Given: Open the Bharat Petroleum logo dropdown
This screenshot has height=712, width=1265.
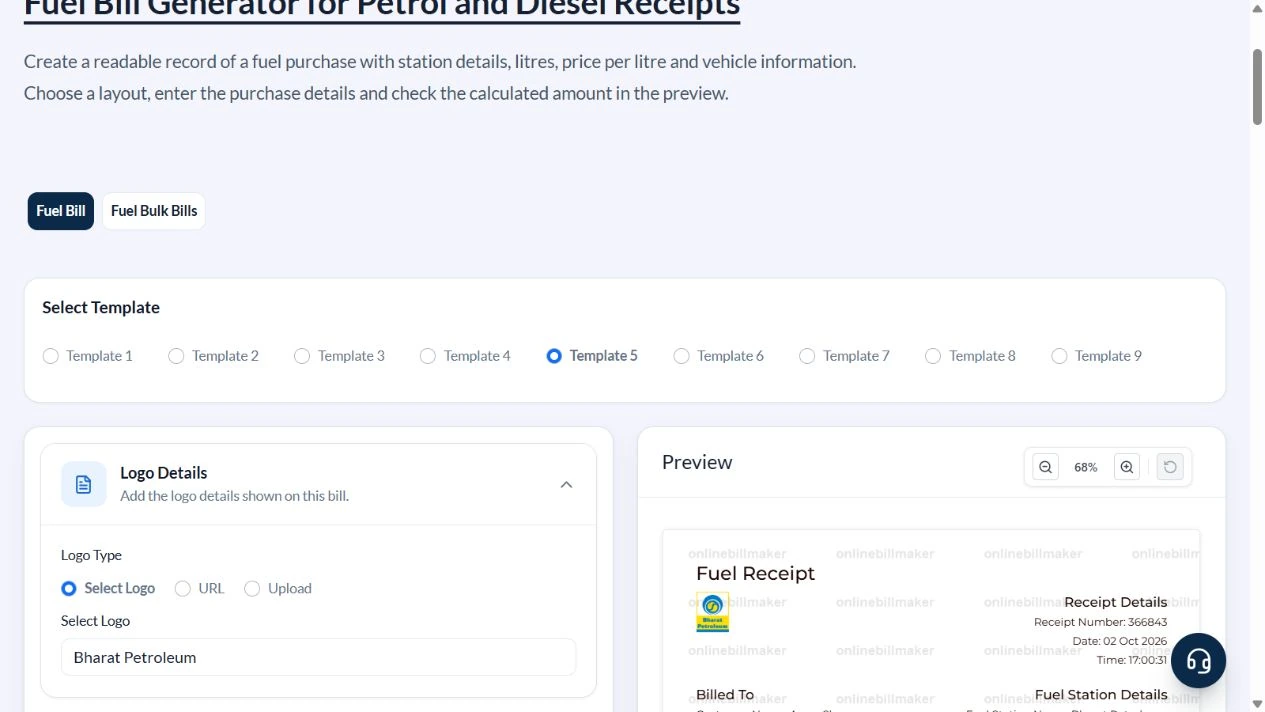Looking at the screenshot, I should click(318, 657).
